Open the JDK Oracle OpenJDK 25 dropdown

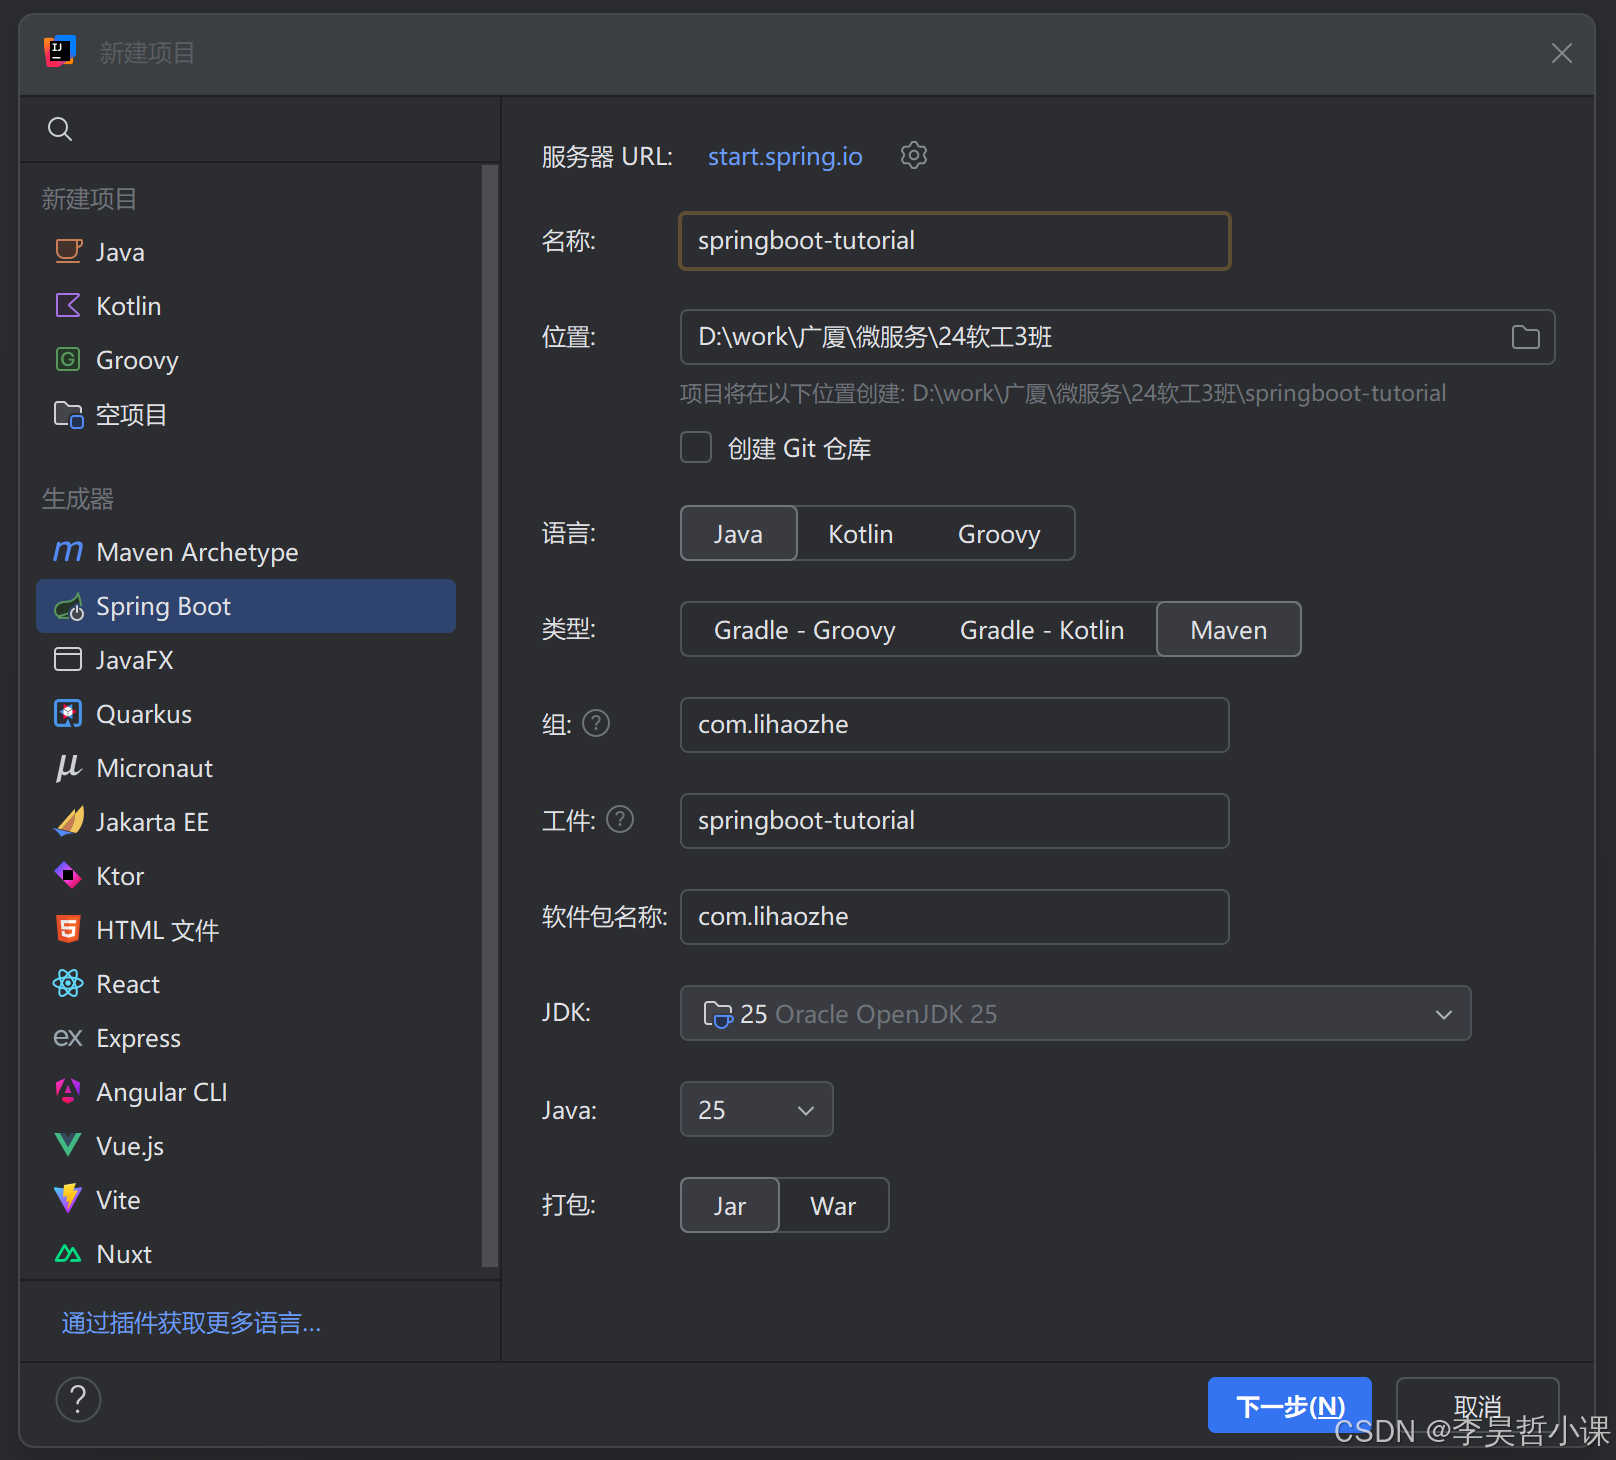[1075, 1013]
